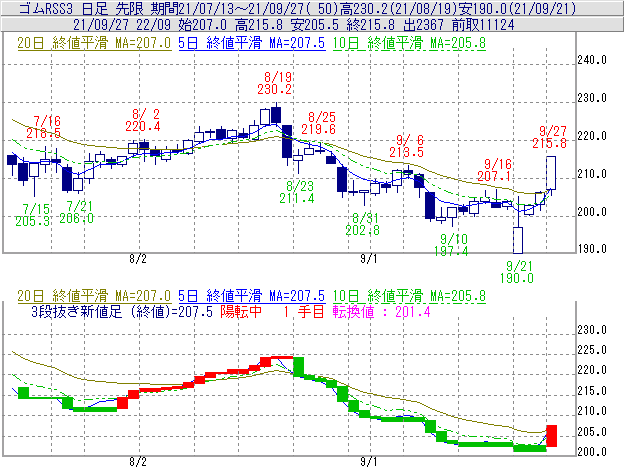Click the magenta 転換値 : 201.4 text
The image size is (624, 475).
382,311
